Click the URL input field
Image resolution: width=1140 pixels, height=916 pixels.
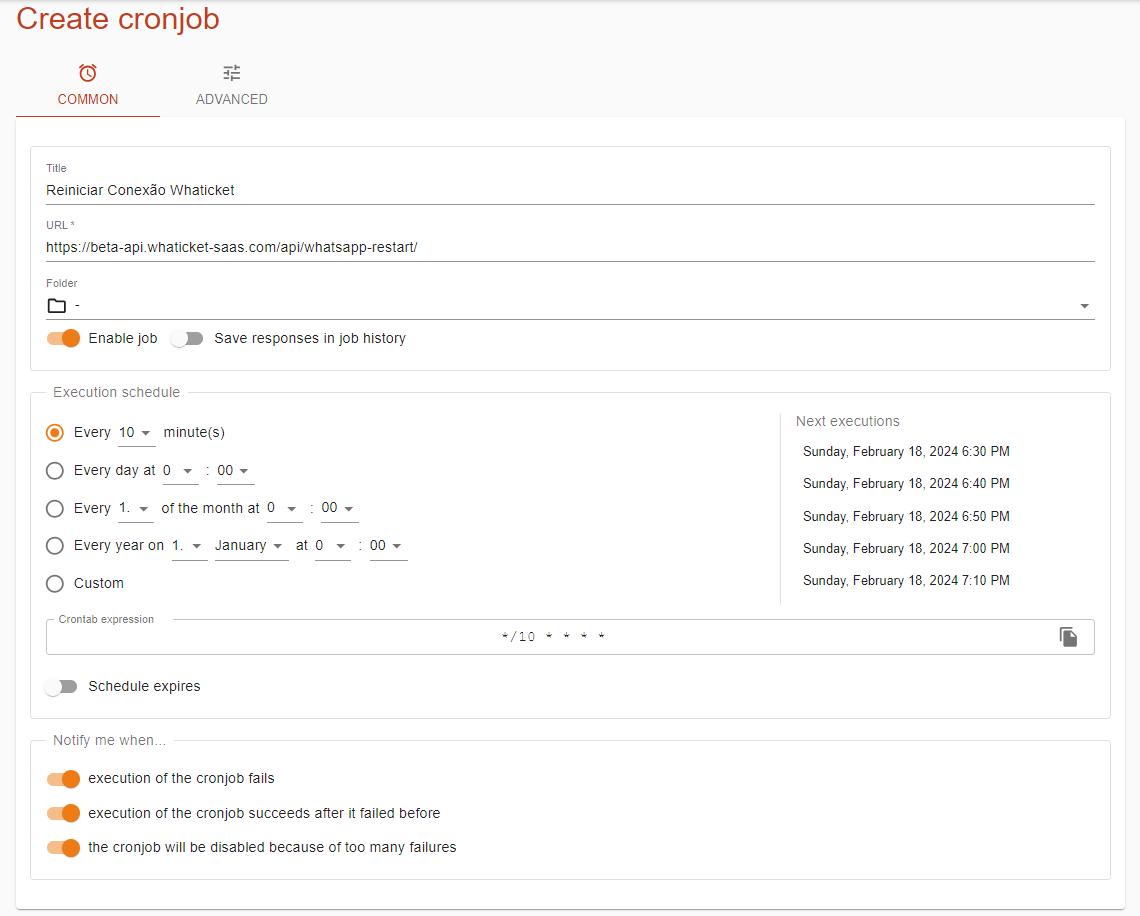click(570, 247)
